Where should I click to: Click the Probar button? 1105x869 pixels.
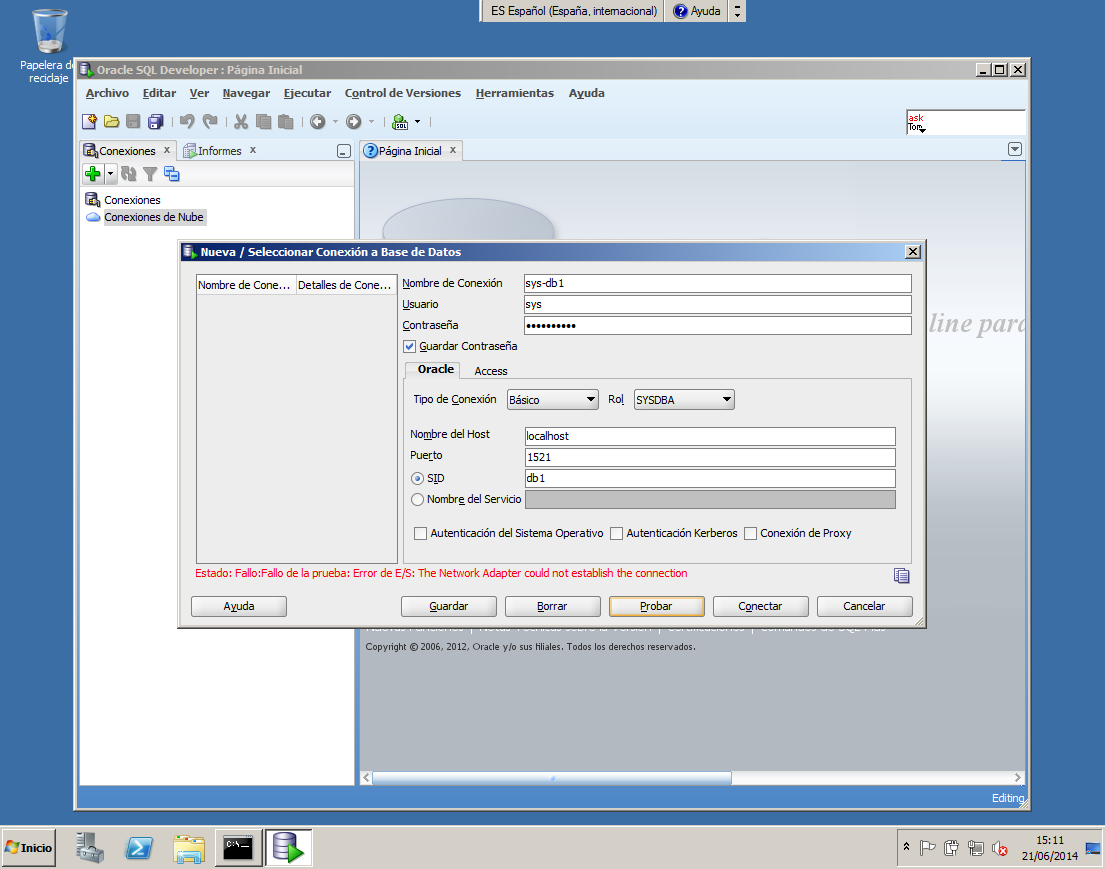(656, 606)
